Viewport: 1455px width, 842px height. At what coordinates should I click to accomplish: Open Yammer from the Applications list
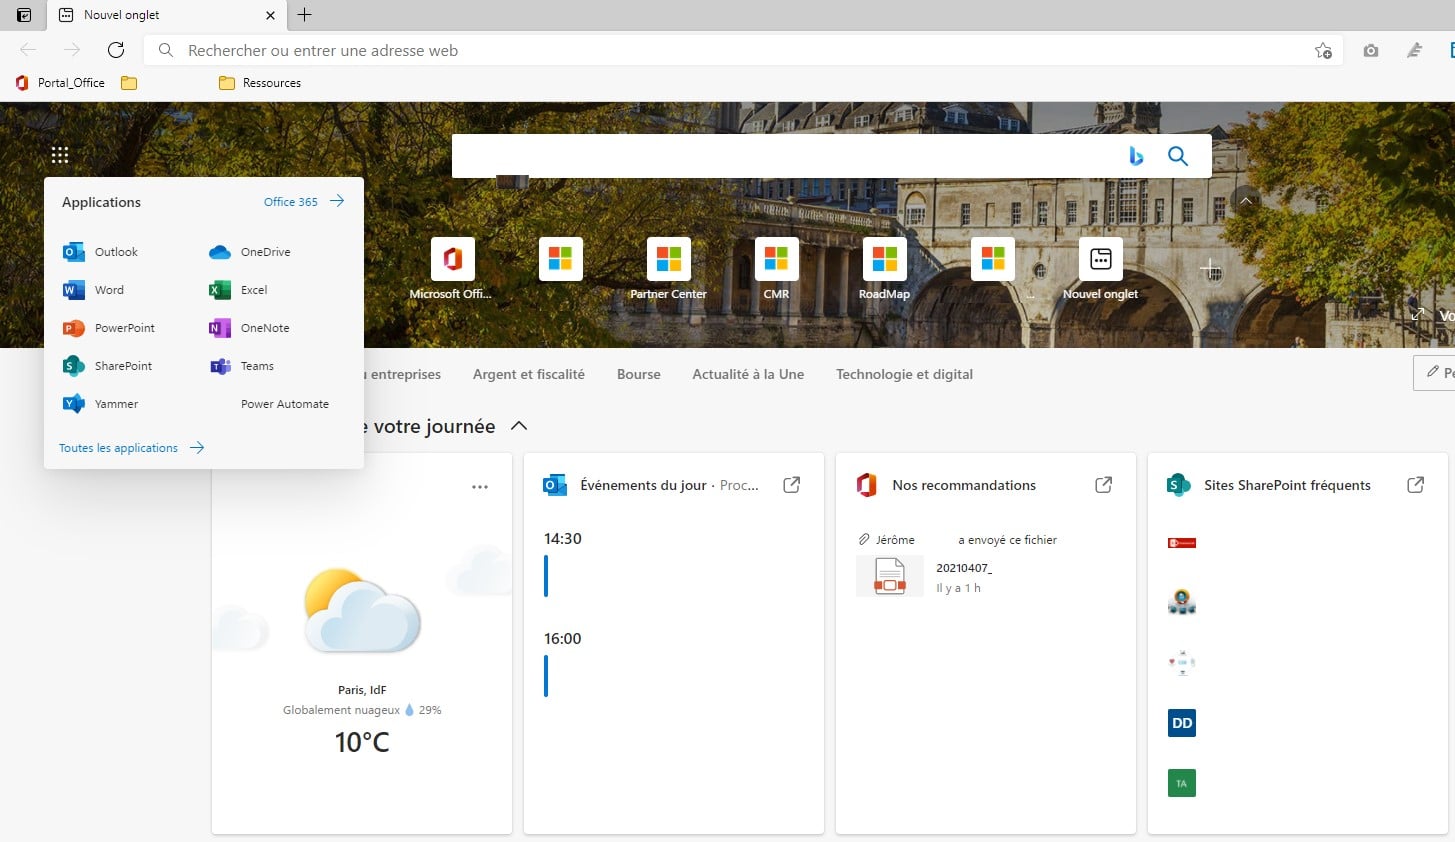click(x=101, y=404)
